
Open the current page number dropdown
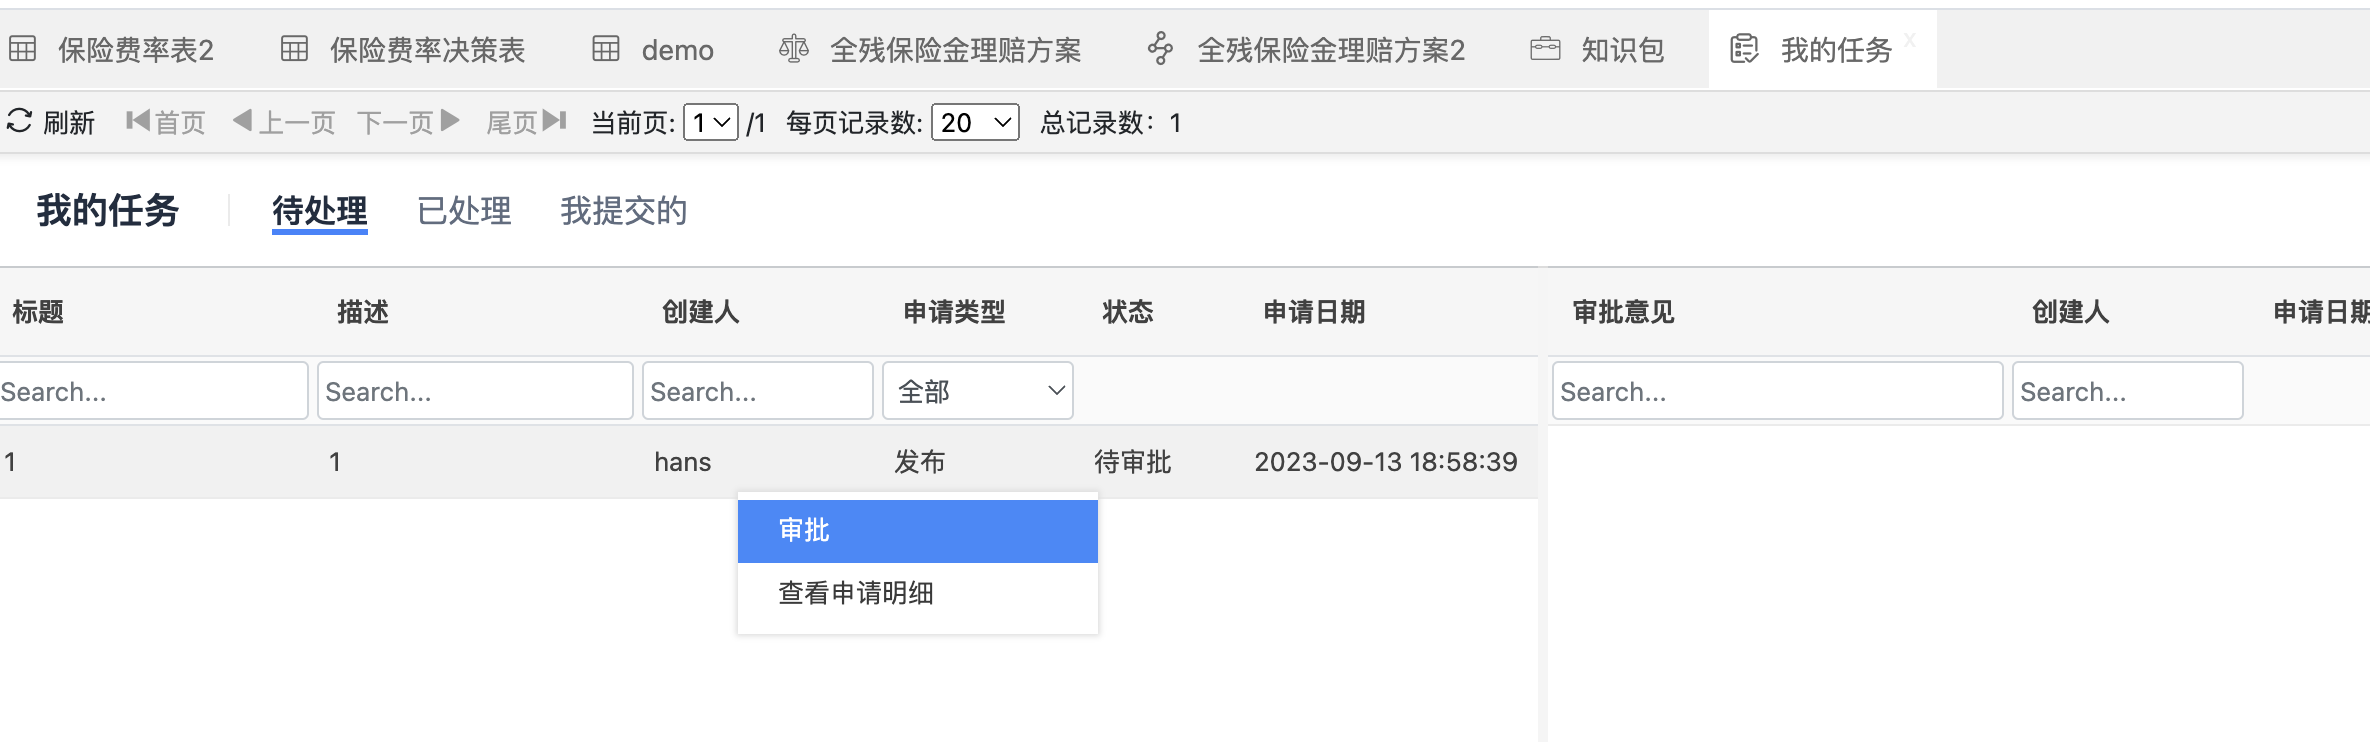pos(711,123)
